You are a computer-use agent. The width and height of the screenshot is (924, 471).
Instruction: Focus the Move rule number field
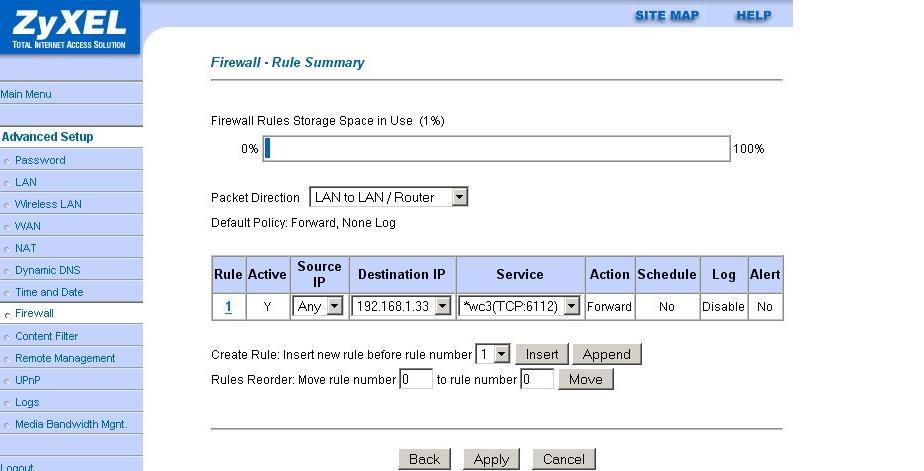[x=416, y=379]
